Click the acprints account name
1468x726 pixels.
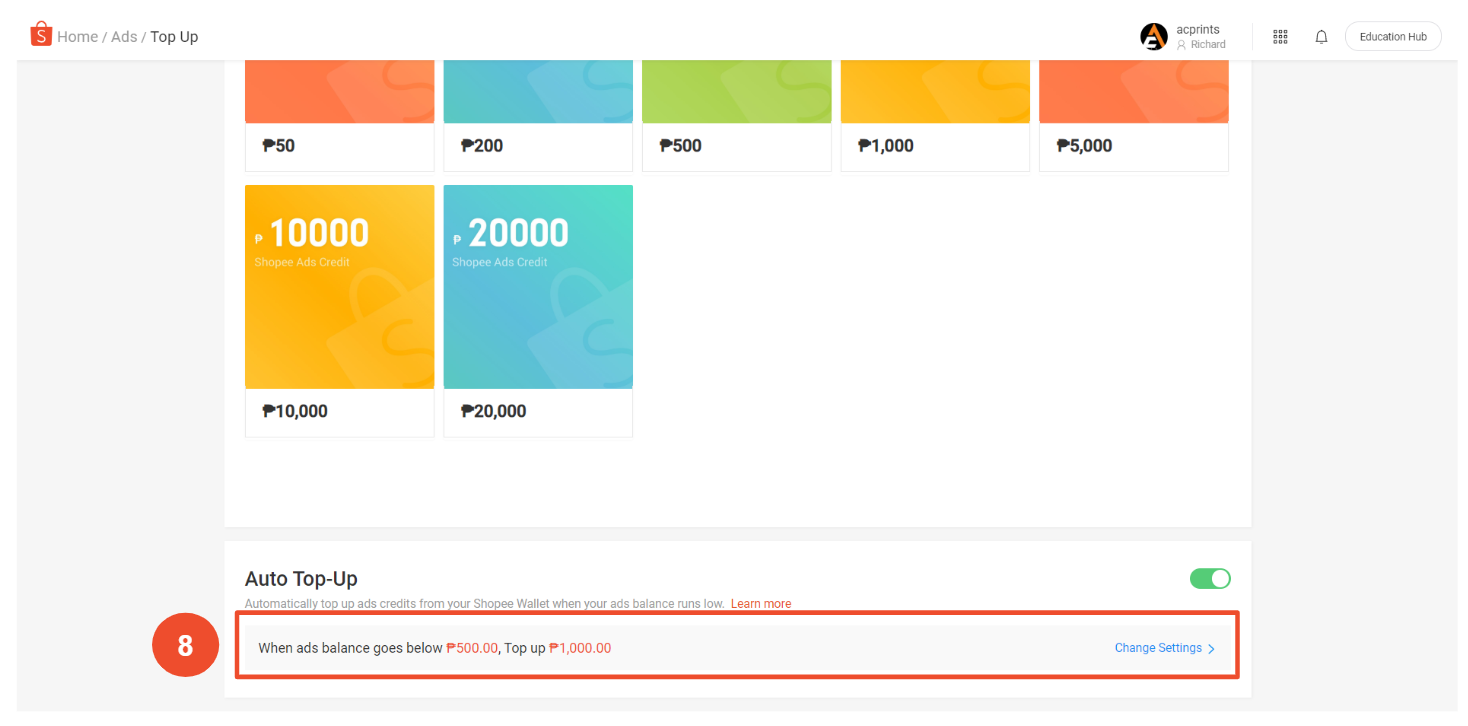[x=1197, y=30]
